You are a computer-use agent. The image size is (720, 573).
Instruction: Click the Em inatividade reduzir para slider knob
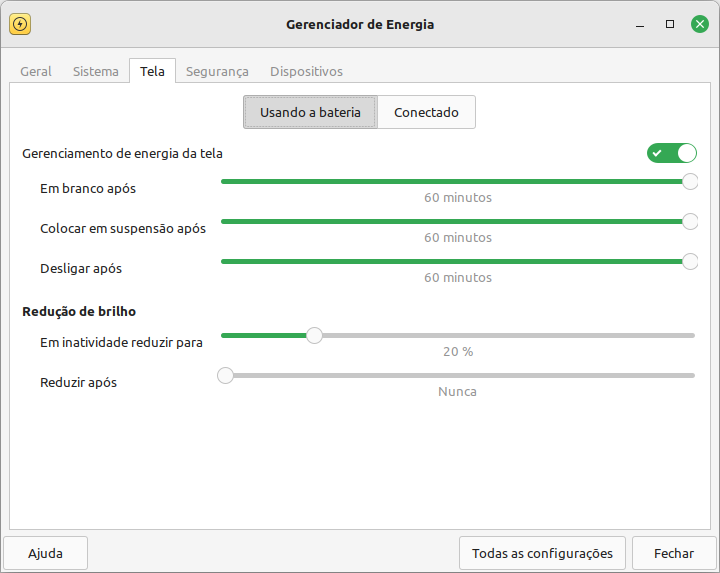[315, 336]
